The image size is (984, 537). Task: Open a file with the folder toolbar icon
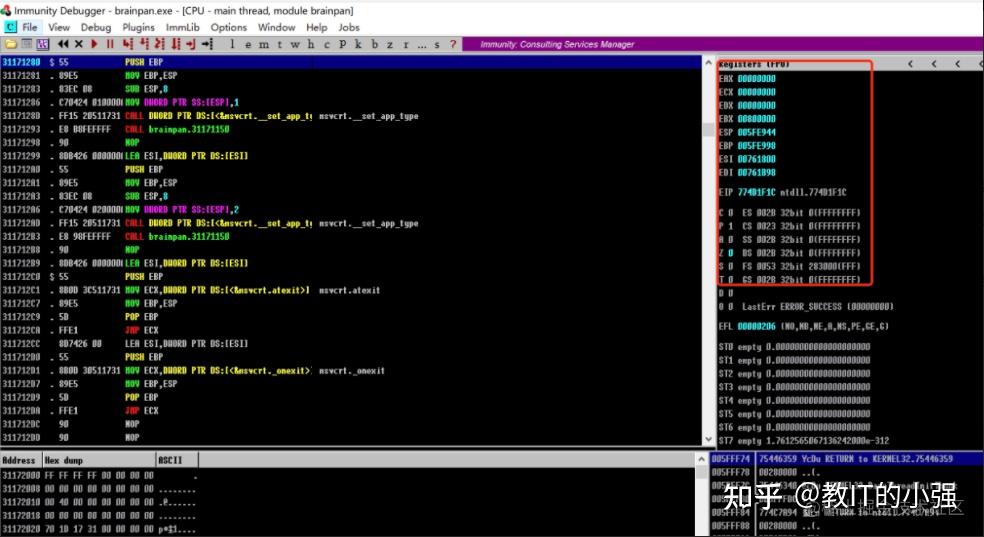click(11, 44)
